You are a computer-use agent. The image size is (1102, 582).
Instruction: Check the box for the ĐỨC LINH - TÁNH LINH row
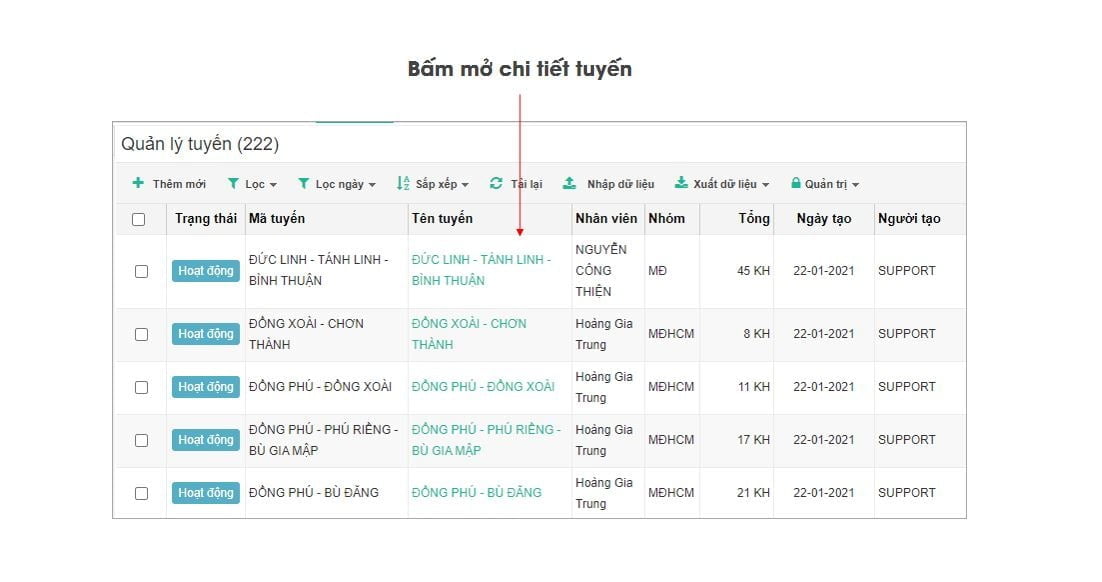click(141, 271)
